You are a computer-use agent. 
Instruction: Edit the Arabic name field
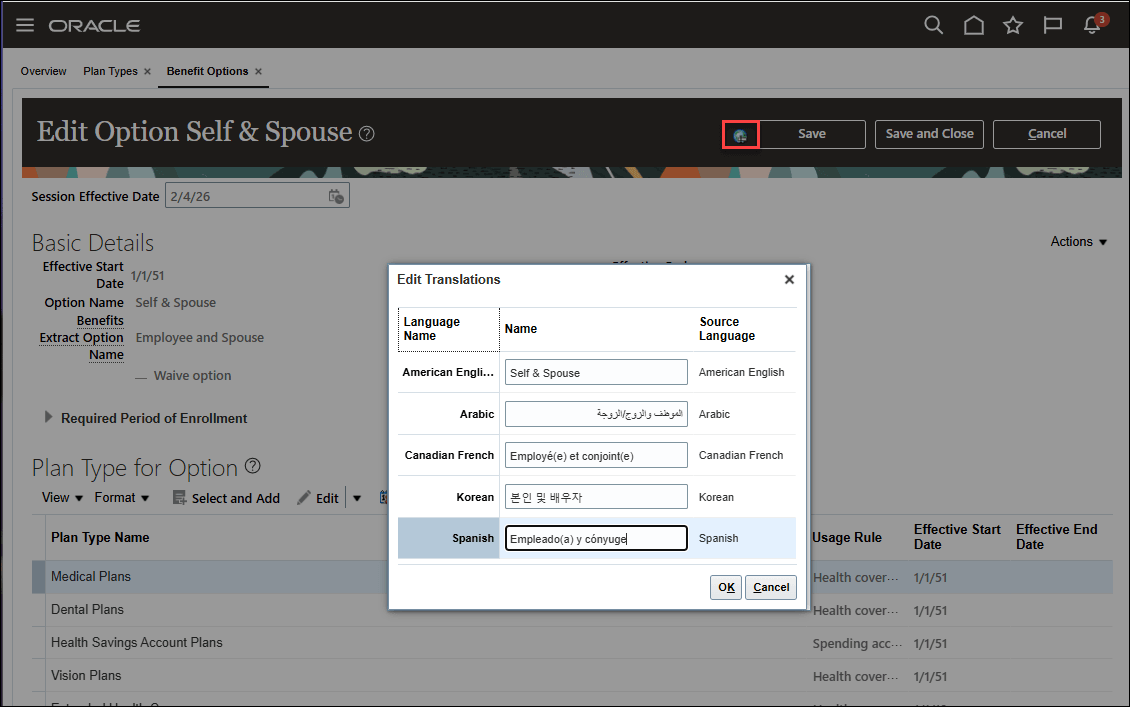point(596,414)
